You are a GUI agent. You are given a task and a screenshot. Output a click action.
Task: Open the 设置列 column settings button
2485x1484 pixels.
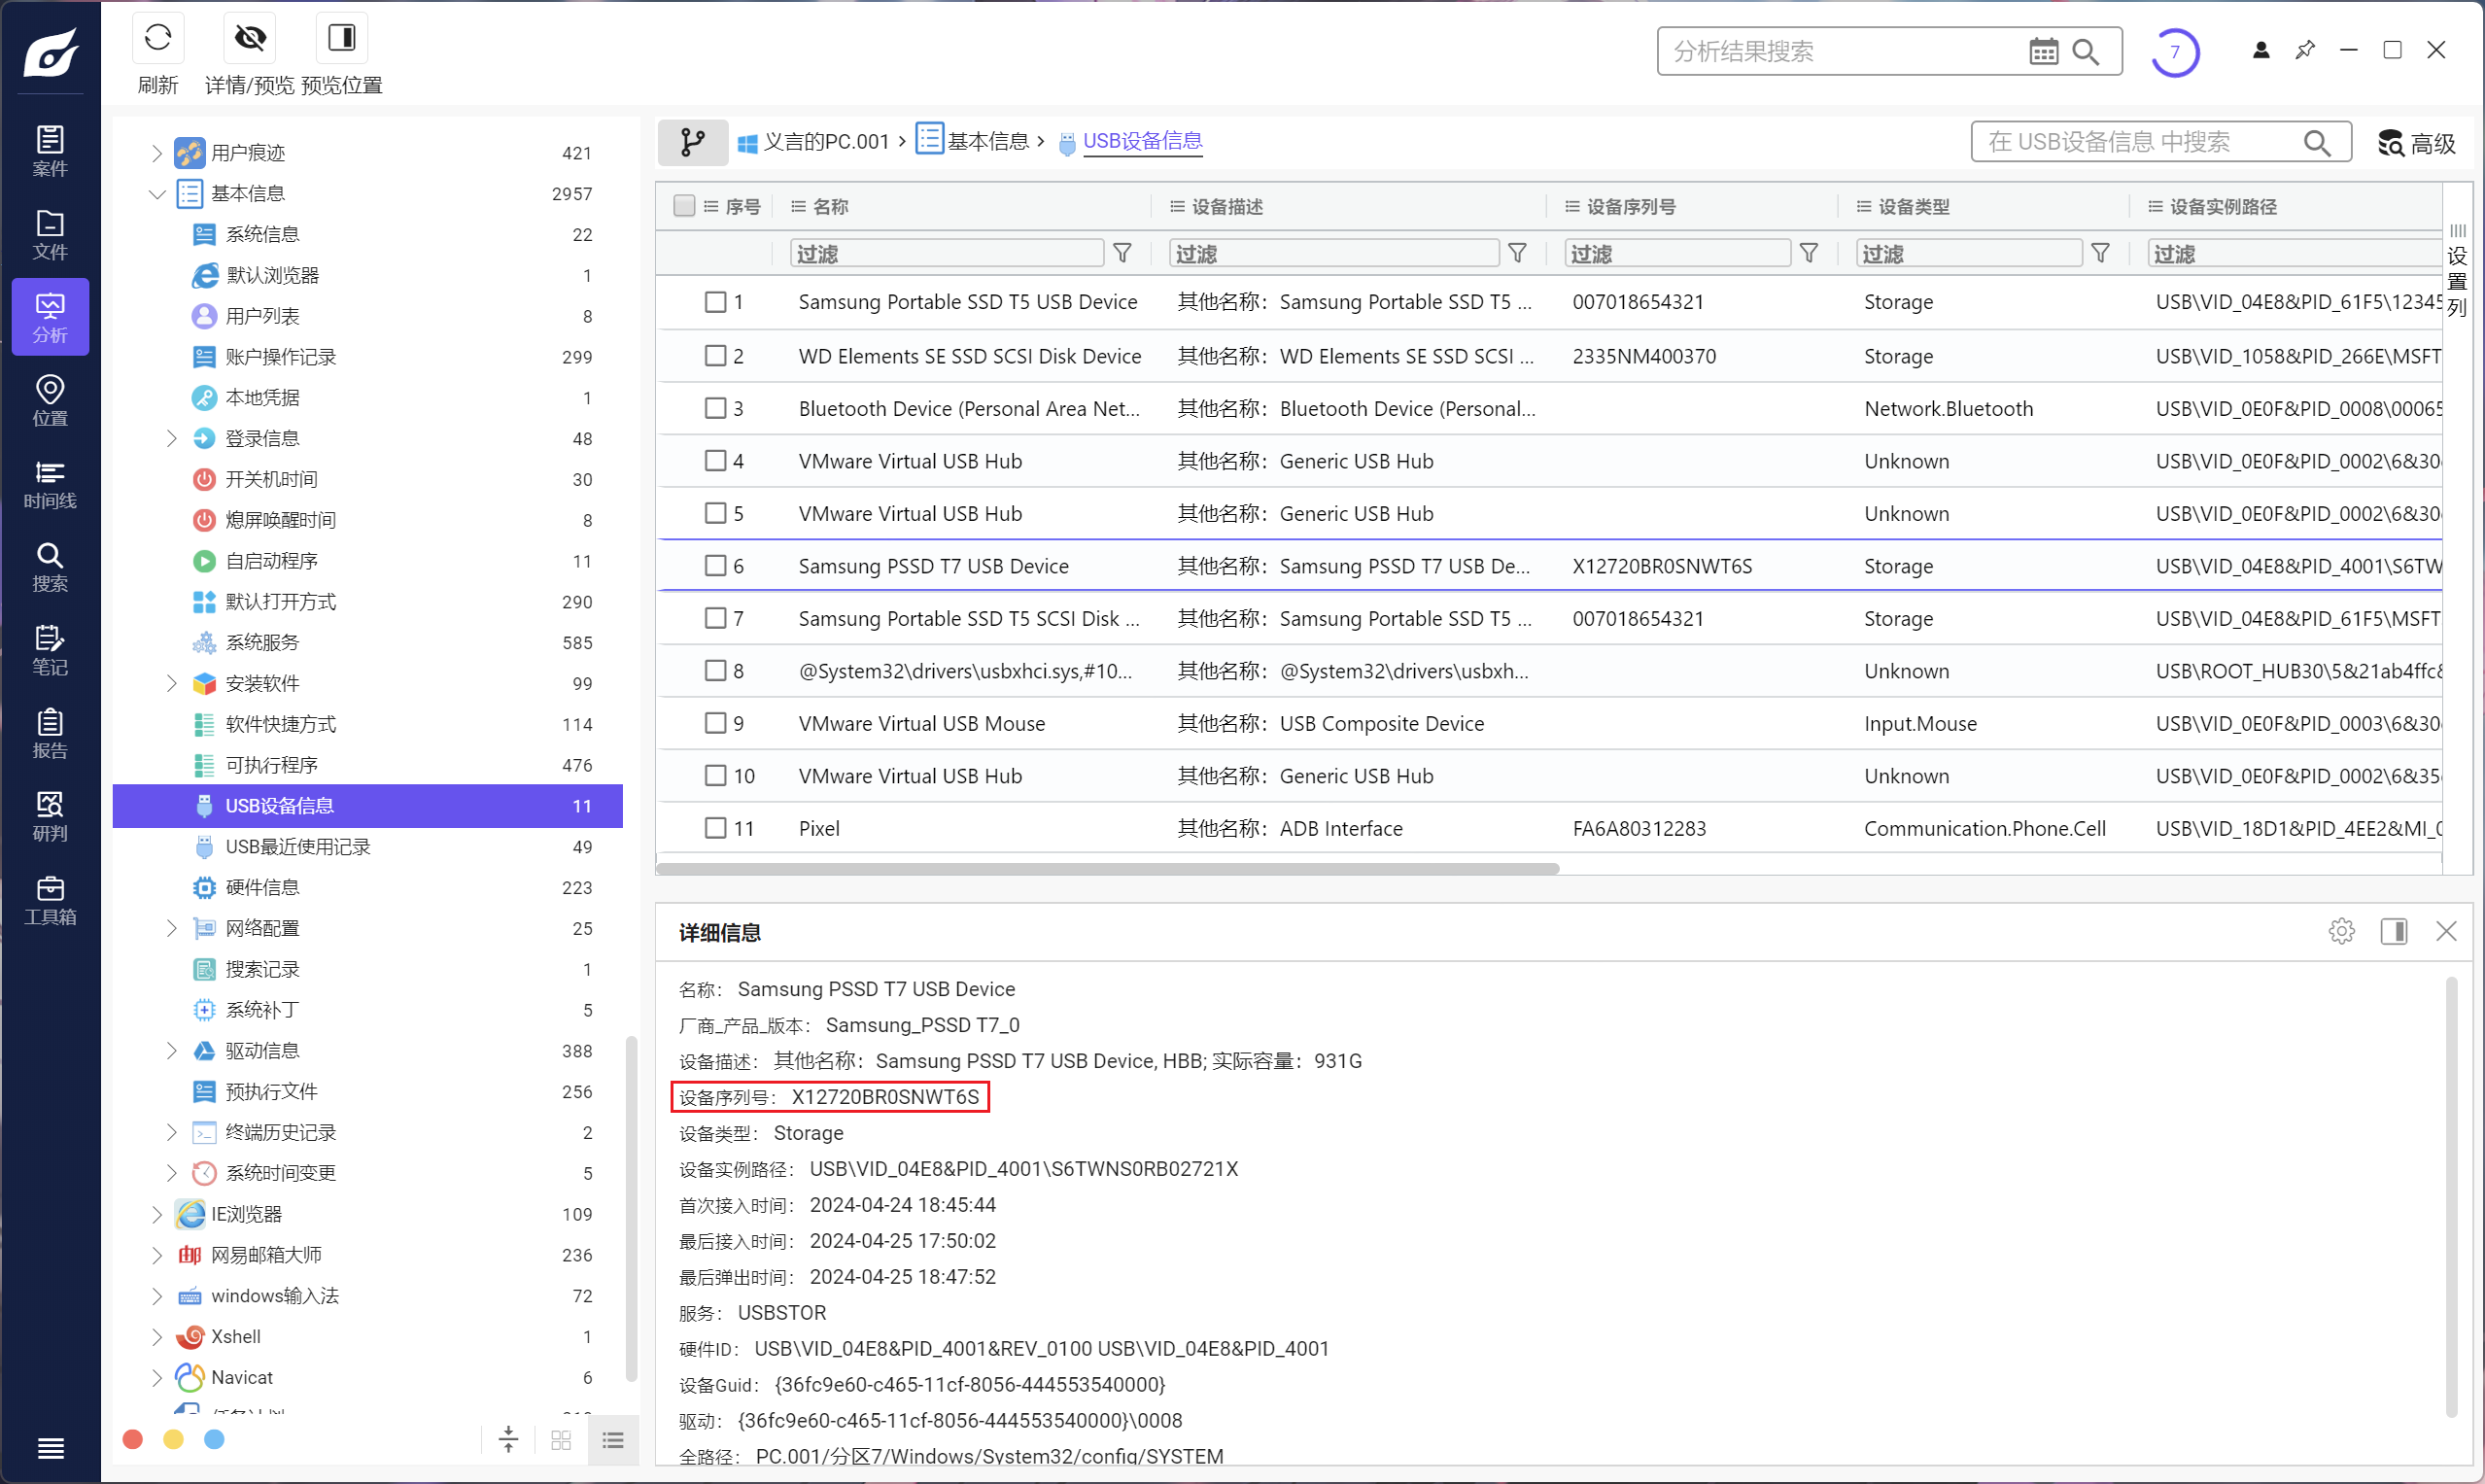(2457, 270)
